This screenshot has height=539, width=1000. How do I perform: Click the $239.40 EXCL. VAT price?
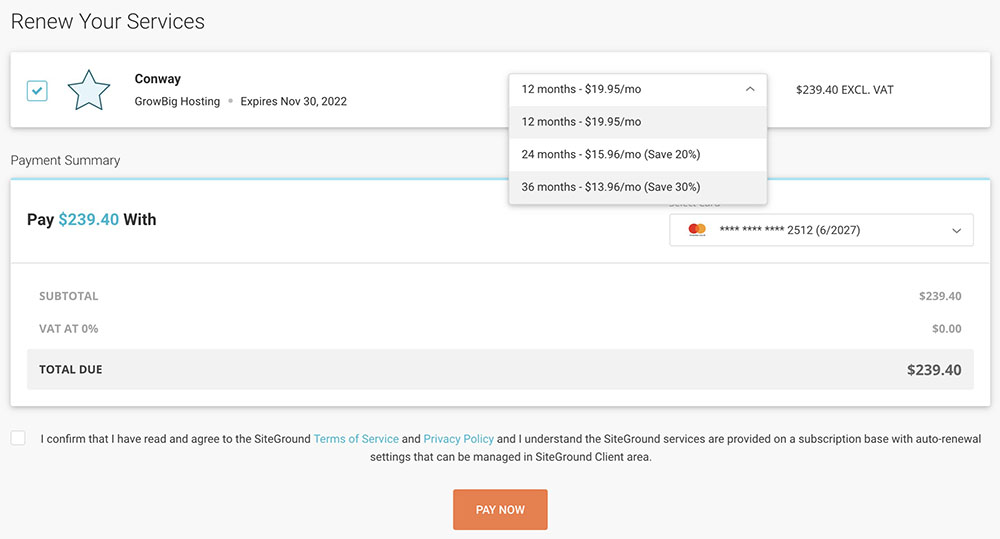point(844,90)
